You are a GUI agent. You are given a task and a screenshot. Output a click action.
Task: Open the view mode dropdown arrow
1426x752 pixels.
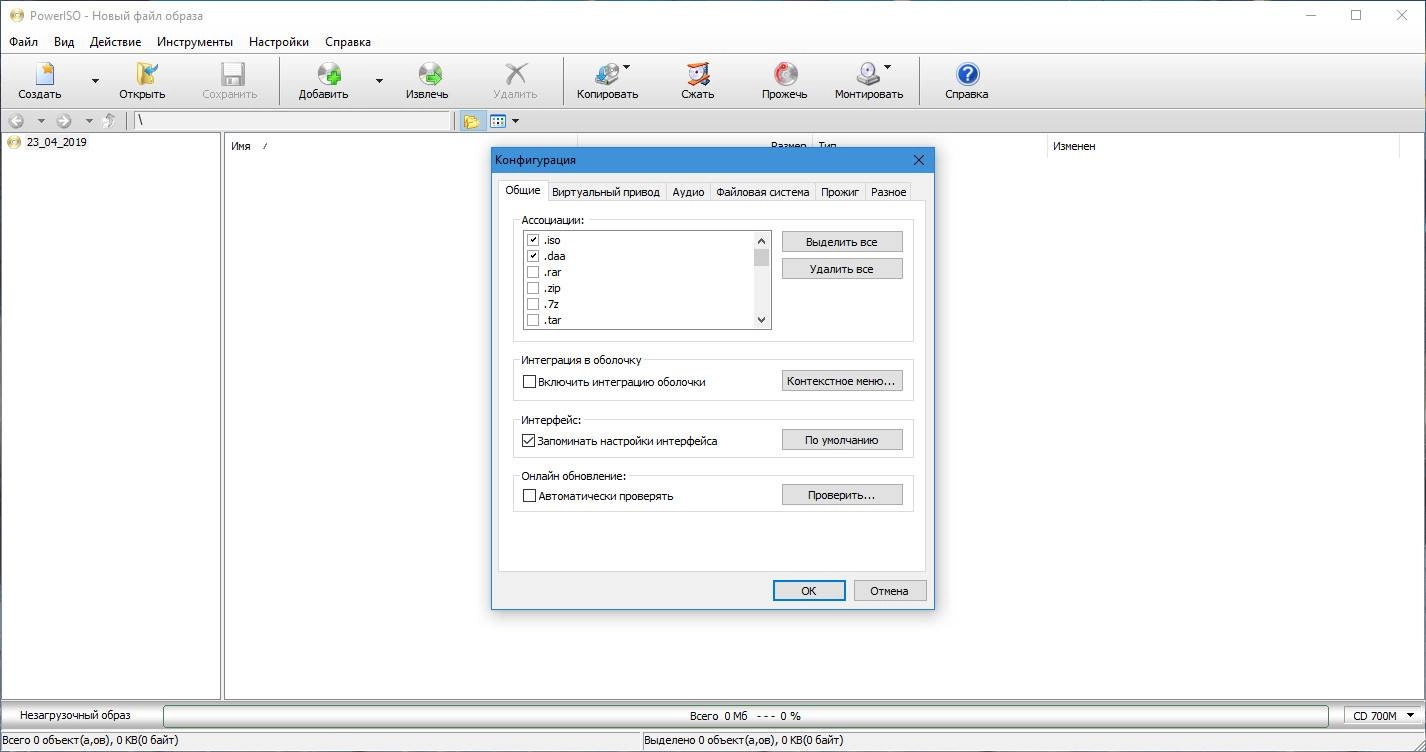coord(515,121)
